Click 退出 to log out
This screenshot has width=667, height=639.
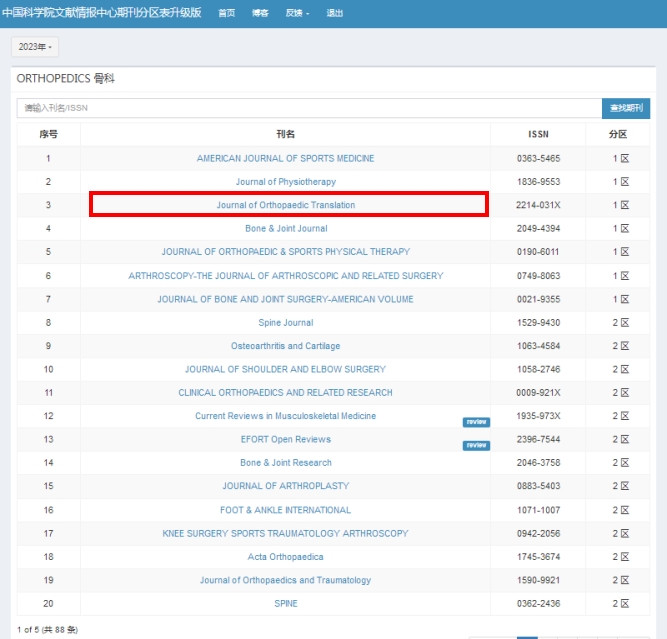335,13
